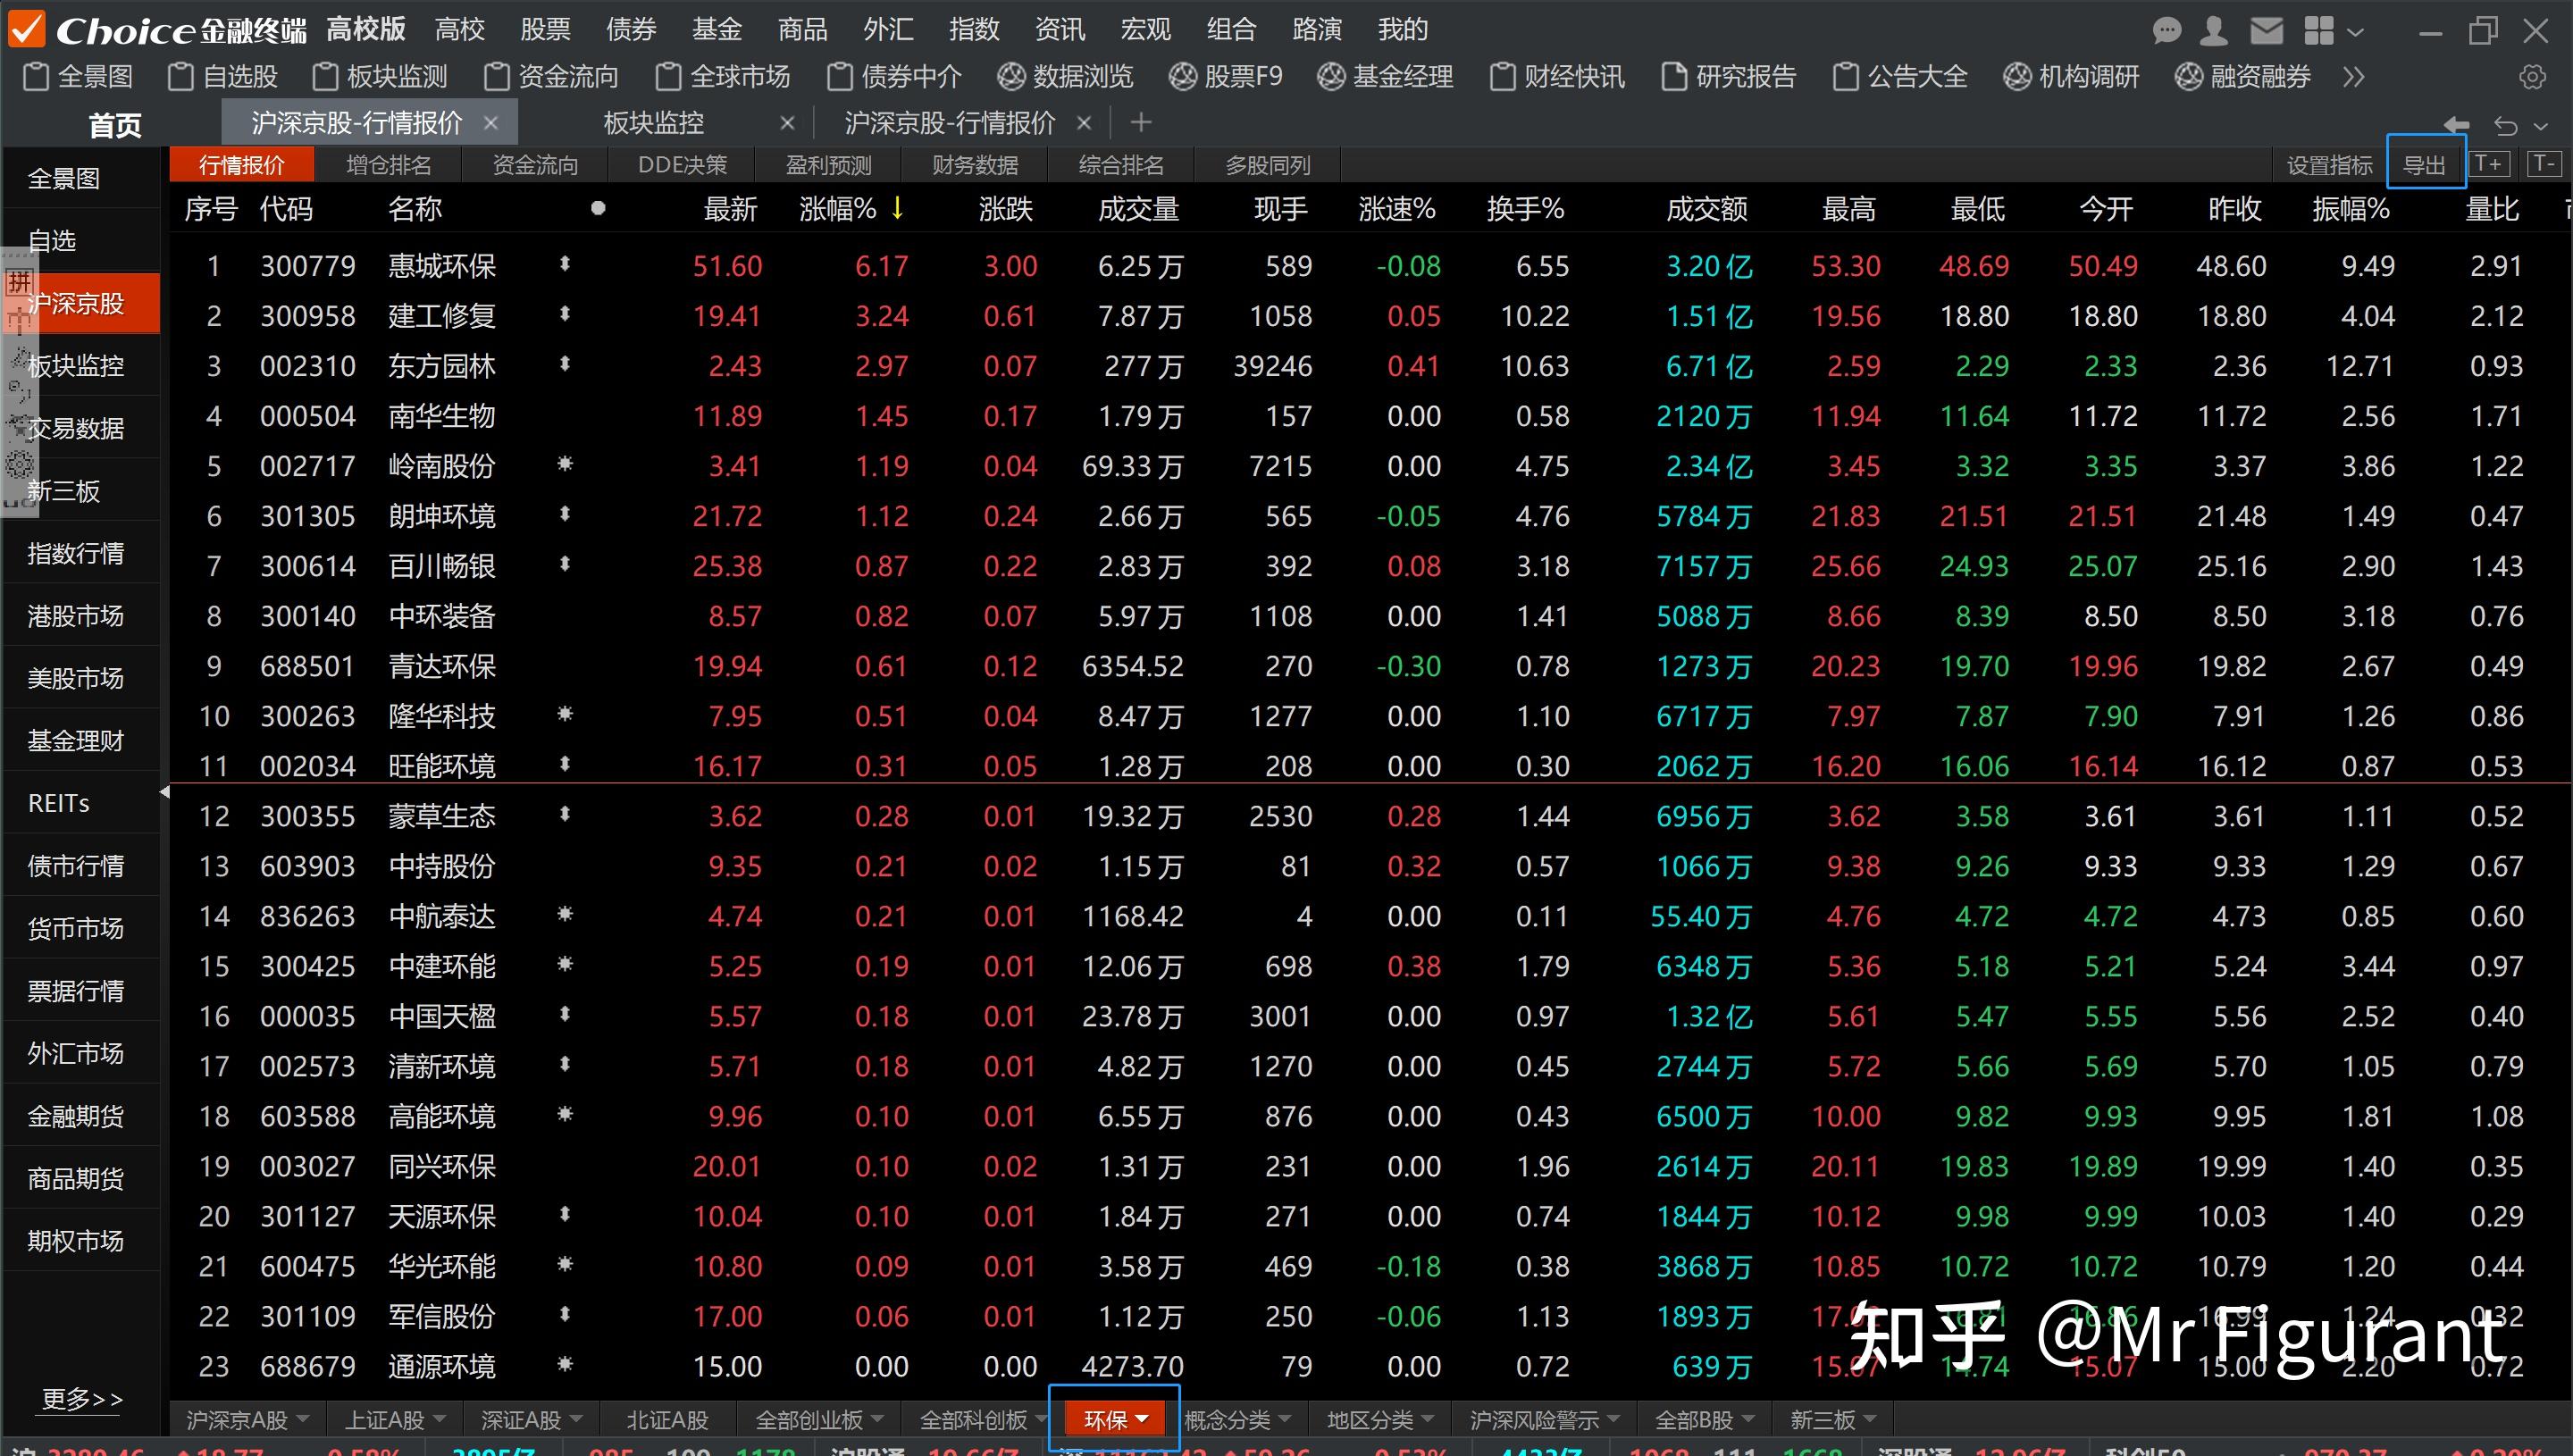Viewport: 2573px width, 1456px height.
Task: Click the back arrow navigation icon
Action: coord(2456,125)
